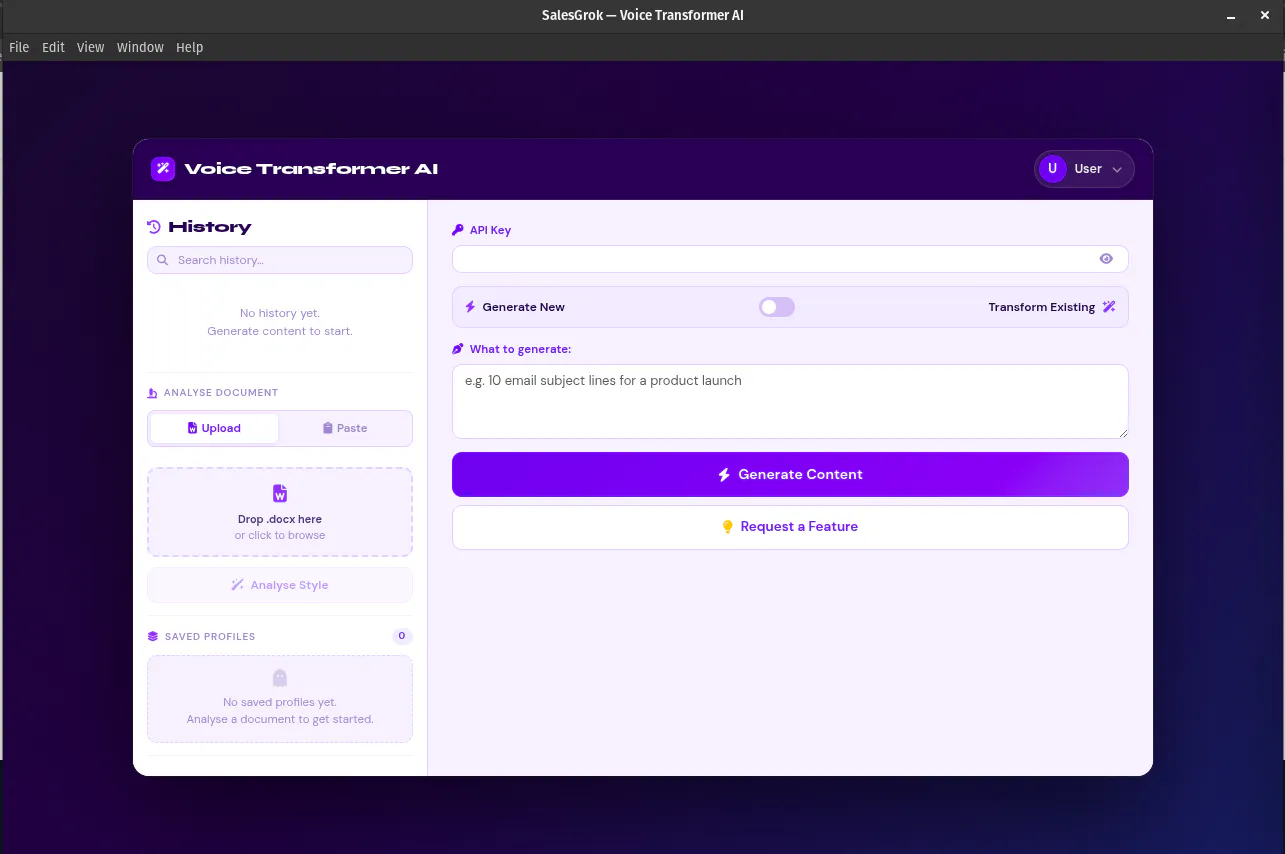
Task: Click the History clock icon
Action: [x=154, y=227]
